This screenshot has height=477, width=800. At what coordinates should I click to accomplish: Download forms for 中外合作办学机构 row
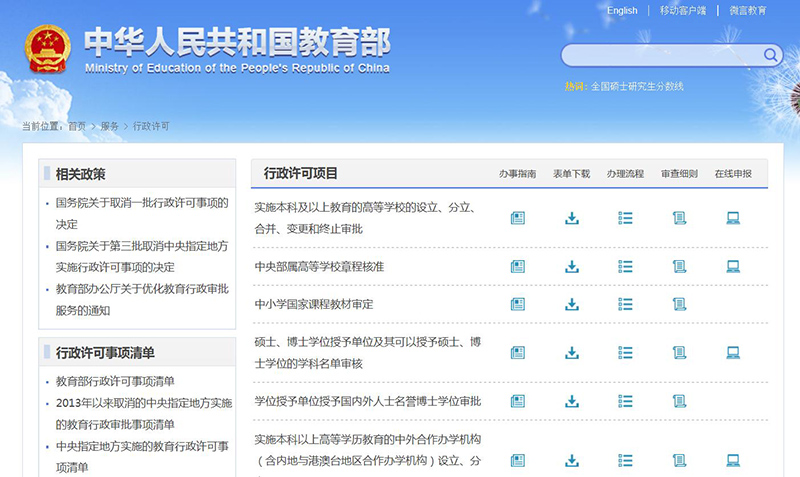[572, 461]
